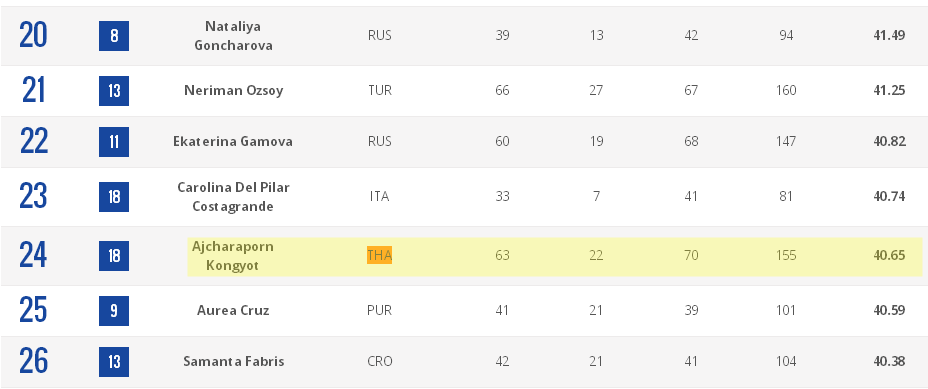Viewport: 928px width, 389px height.
Task: Open Neriman Ozsoy player profile
Action: (x=233, y=90)
